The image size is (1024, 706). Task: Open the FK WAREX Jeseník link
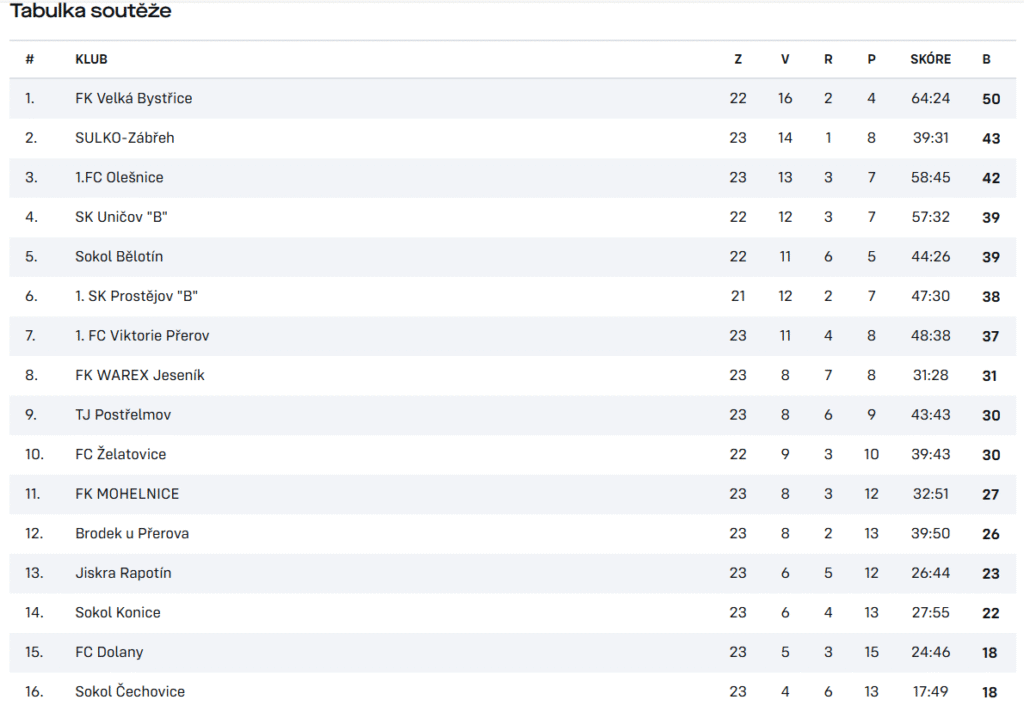(140, 376)
